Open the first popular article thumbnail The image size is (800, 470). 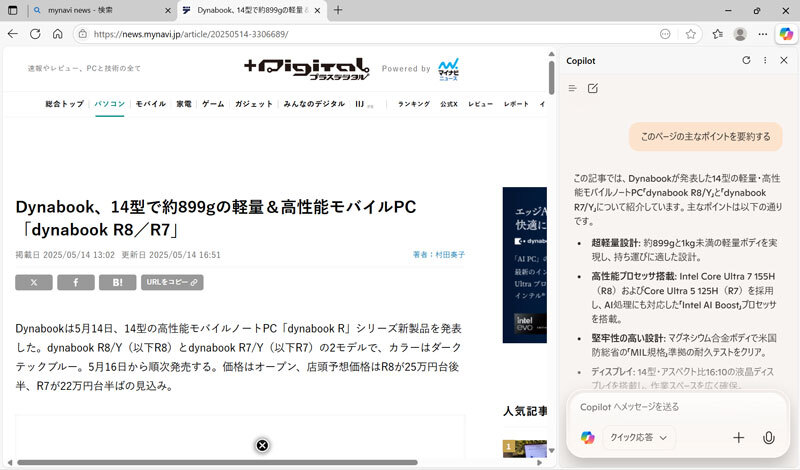pyautogui.click(x=524, y=449)
